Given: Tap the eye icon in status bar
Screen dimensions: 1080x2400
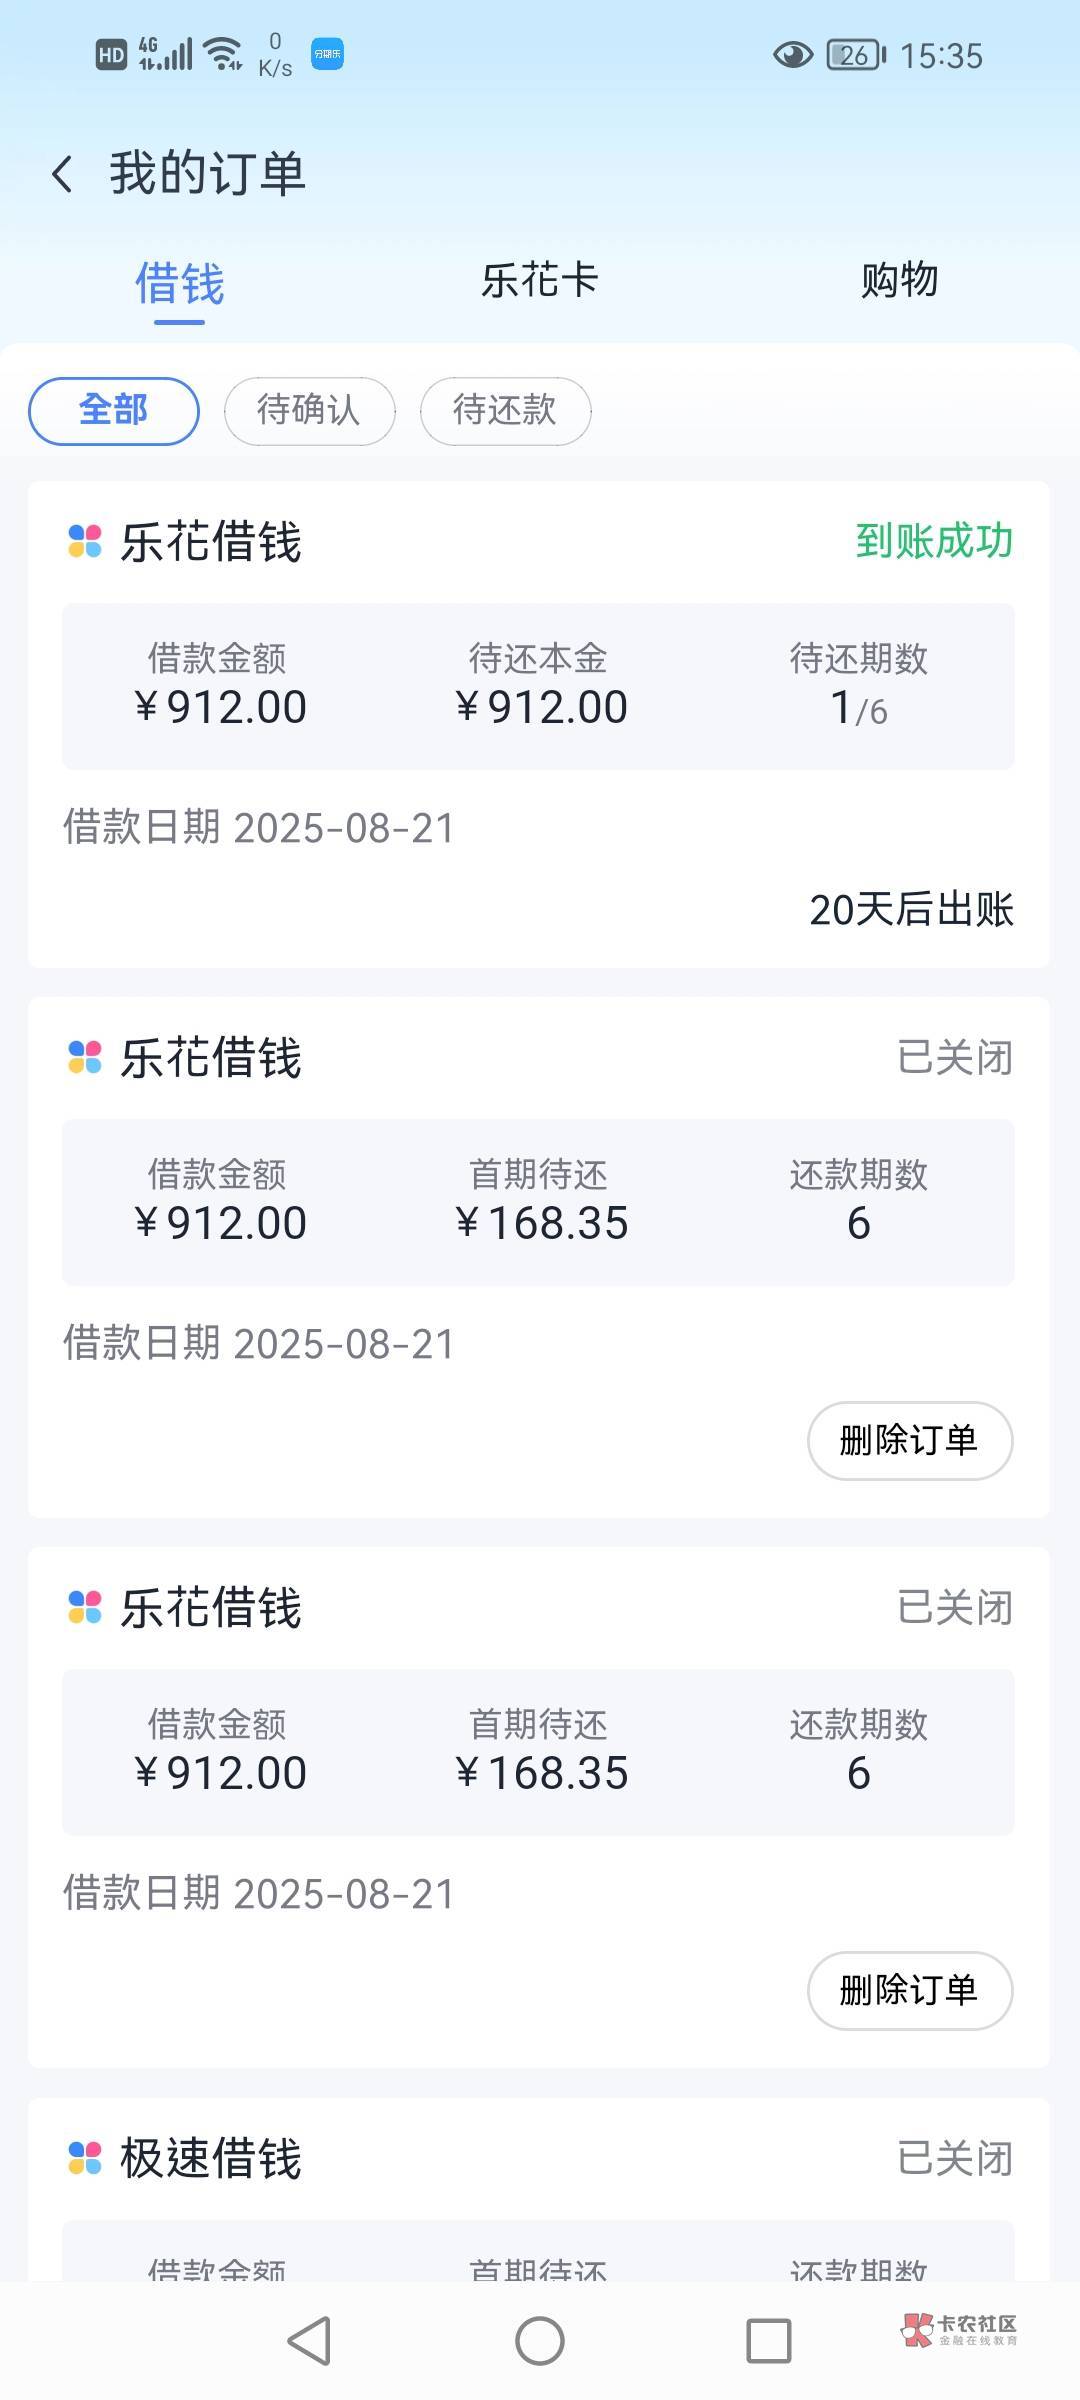Looking at the screenshot, I should coord(793,55).
